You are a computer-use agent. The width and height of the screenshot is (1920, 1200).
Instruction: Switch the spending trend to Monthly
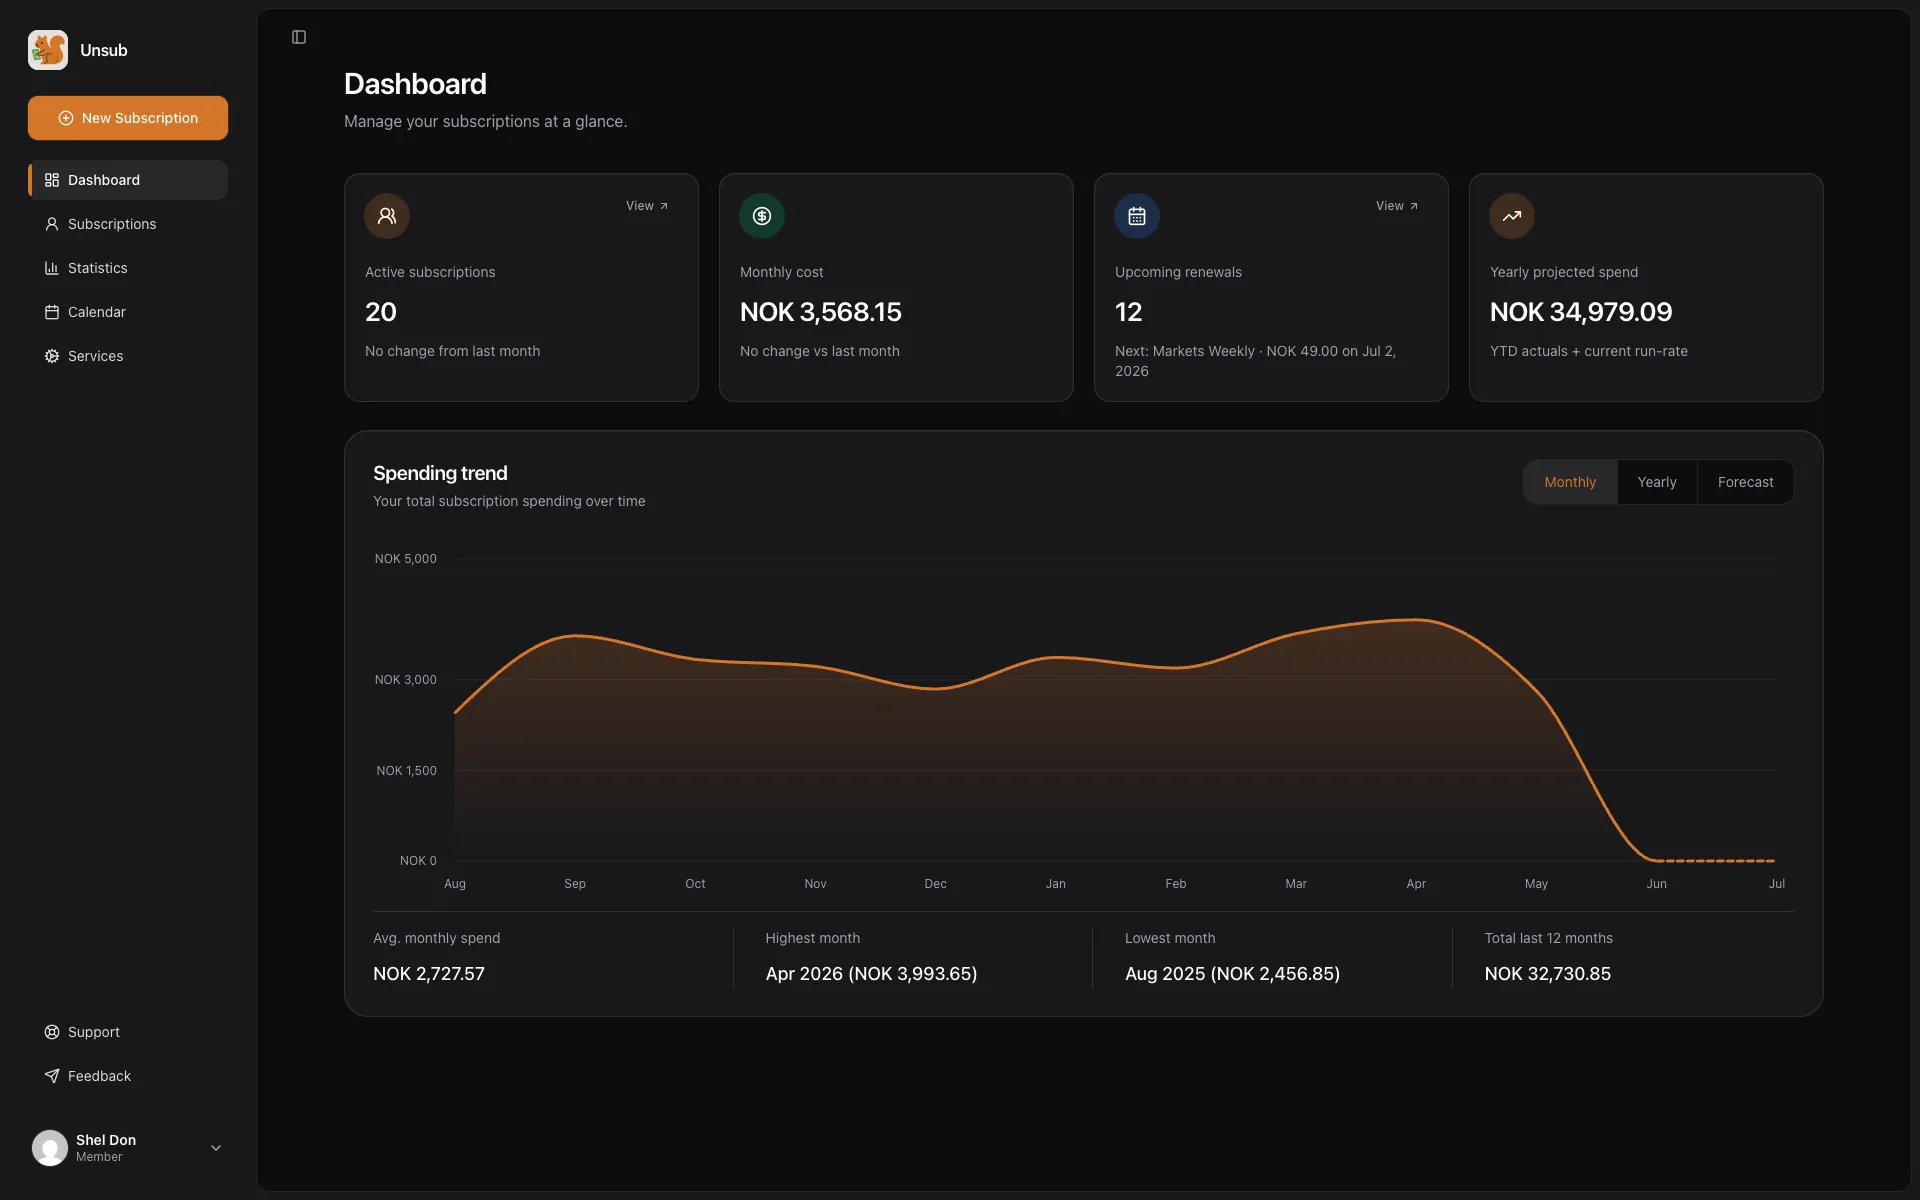coord(1570,482)
